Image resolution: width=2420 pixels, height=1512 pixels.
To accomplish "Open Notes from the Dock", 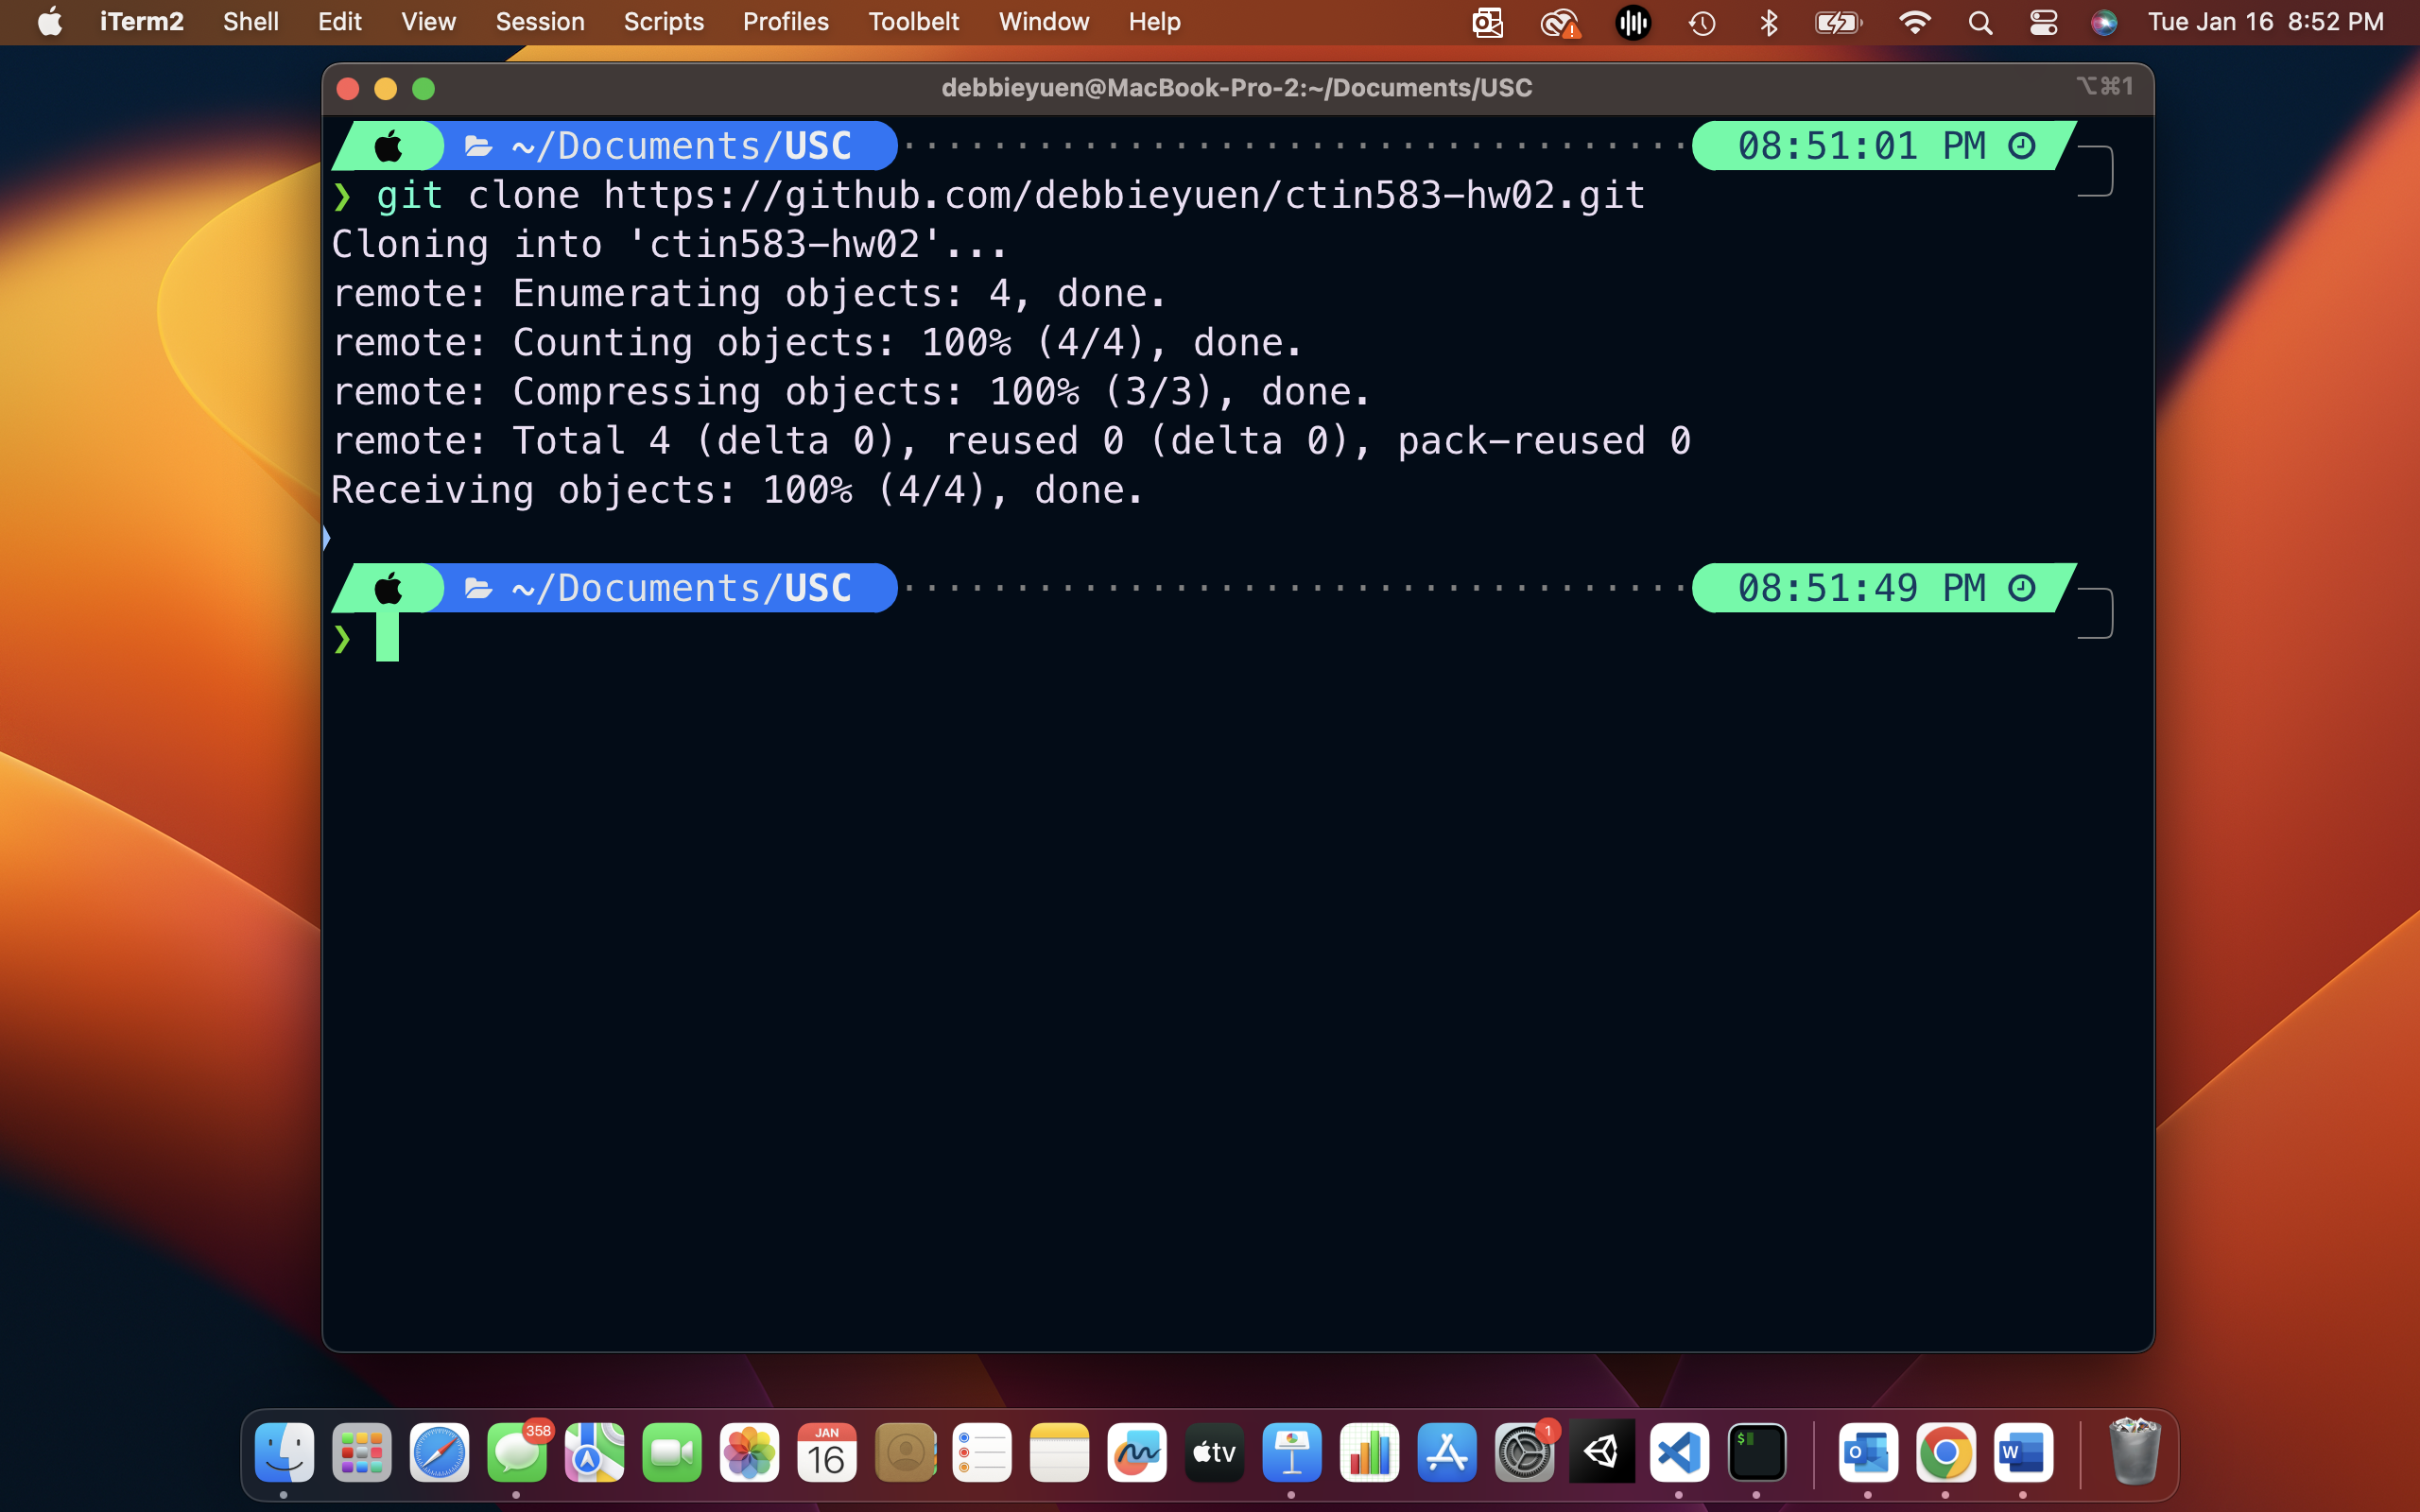I will 1060,1452.
